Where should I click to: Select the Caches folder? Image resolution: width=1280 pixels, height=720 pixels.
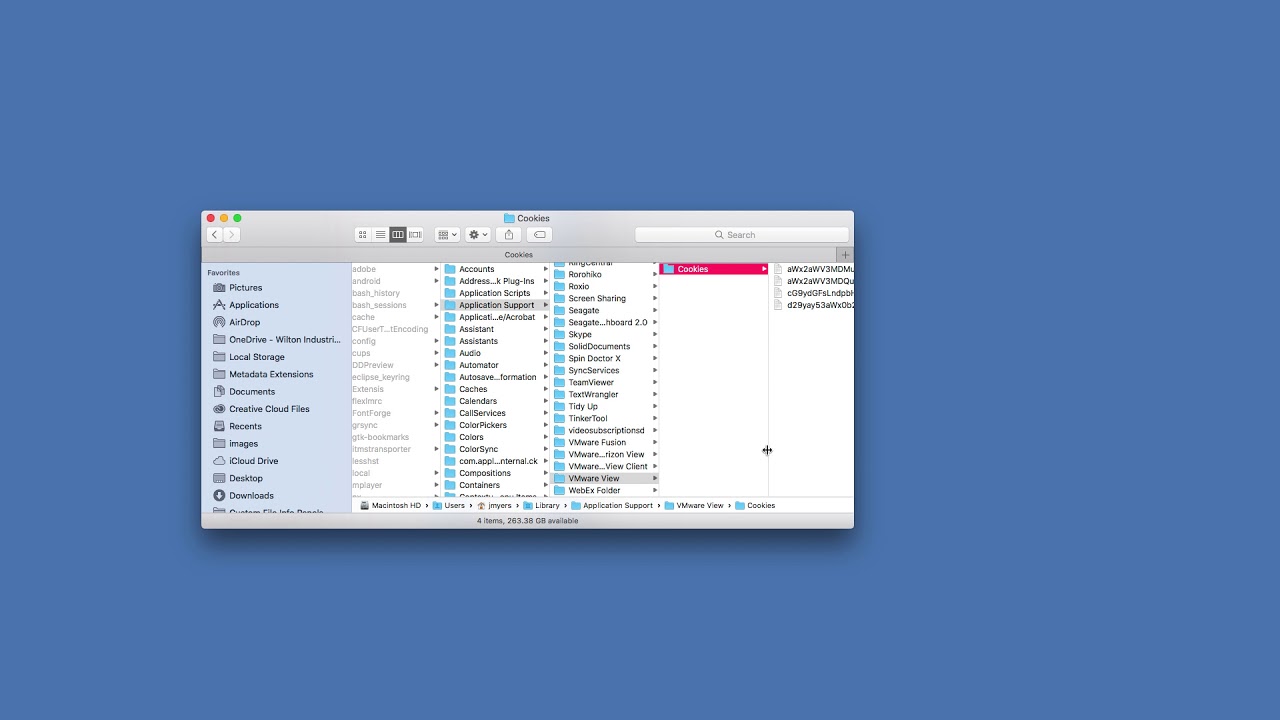(495, 389)
